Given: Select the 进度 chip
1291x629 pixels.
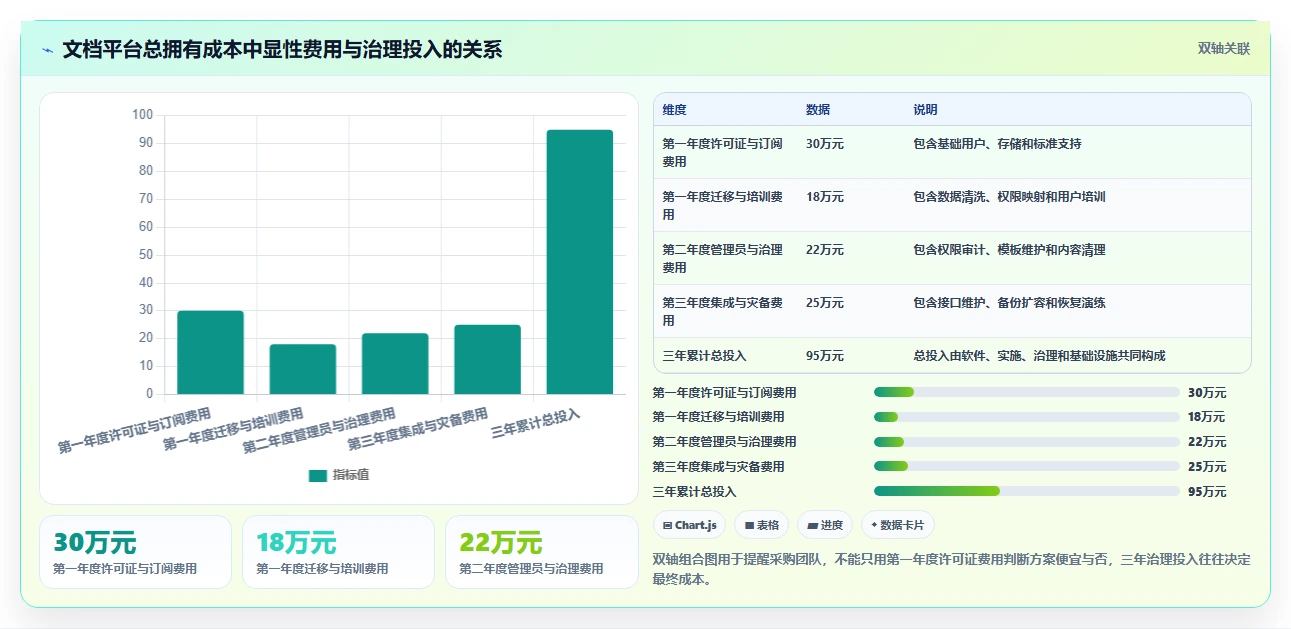Looking at the screenshot, I should coord(825,525).
